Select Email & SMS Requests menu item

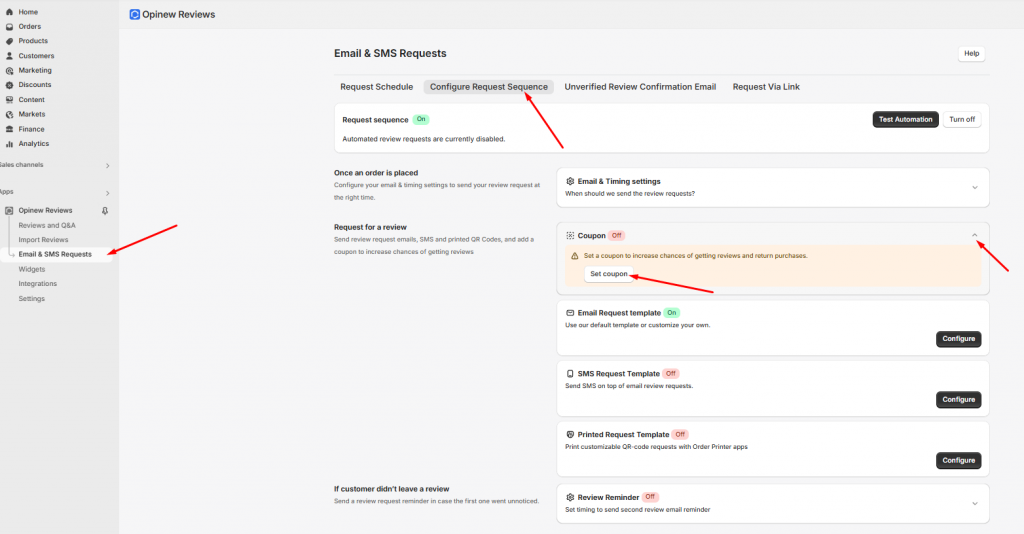tap(56, 255)
